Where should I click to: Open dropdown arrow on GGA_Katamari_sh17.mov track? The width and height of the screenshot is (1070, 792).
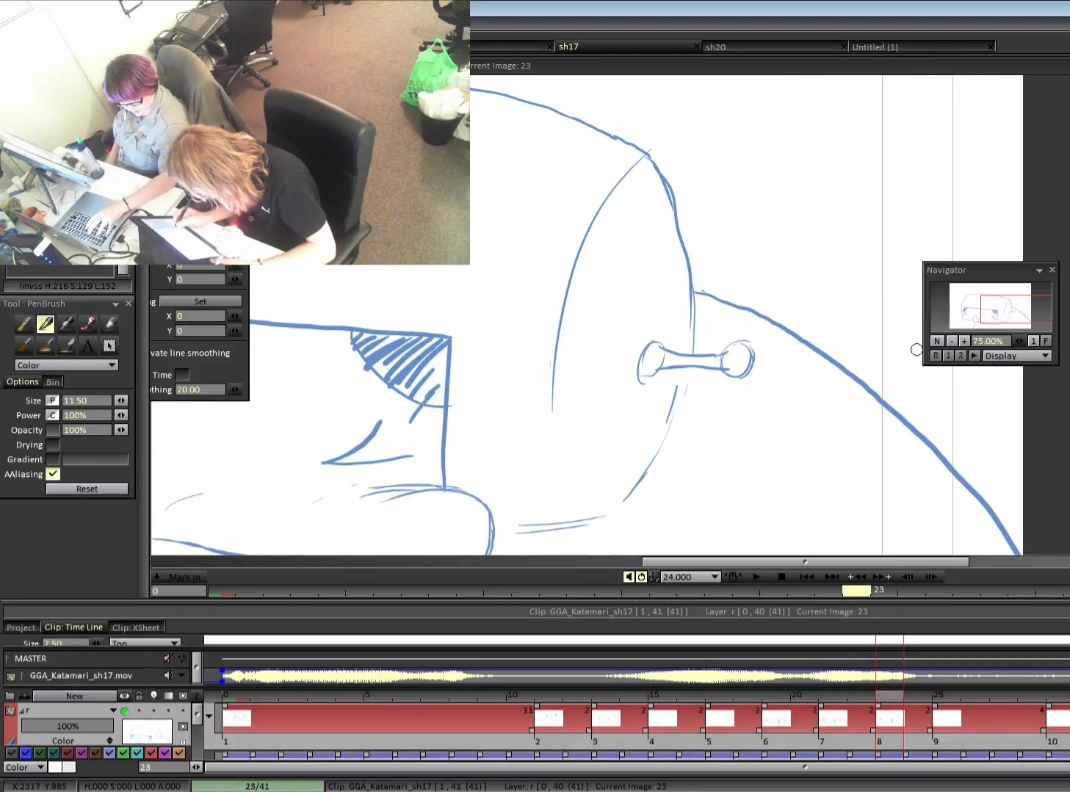point(182,675)
